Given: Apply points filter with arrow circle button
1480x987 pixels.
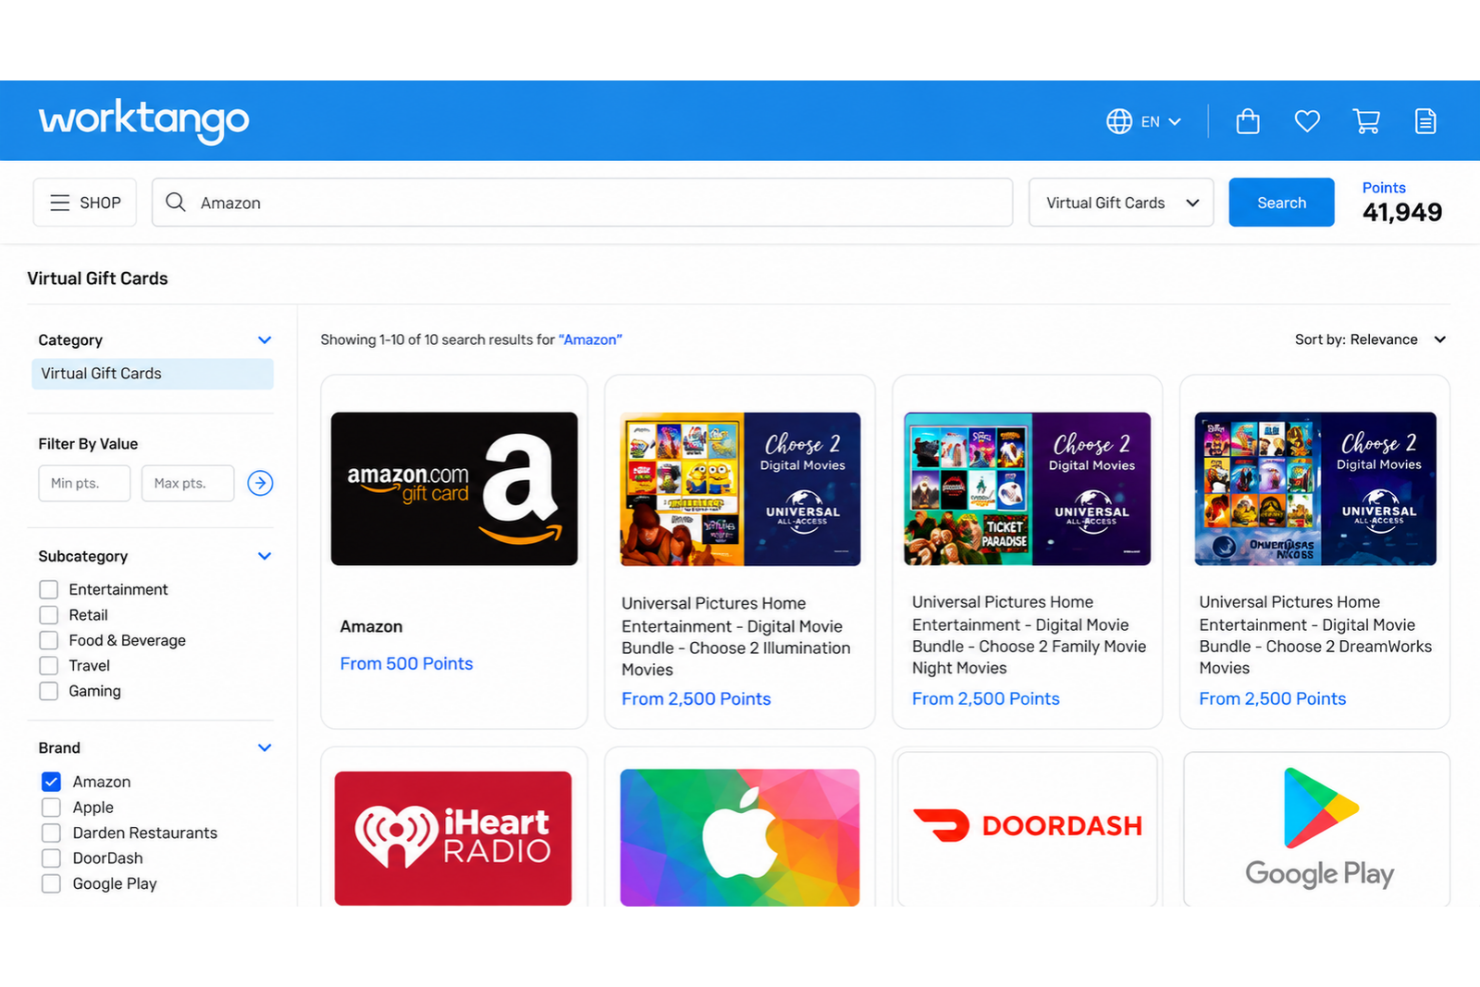Looking at the screenshot, I should coord(260,483).
